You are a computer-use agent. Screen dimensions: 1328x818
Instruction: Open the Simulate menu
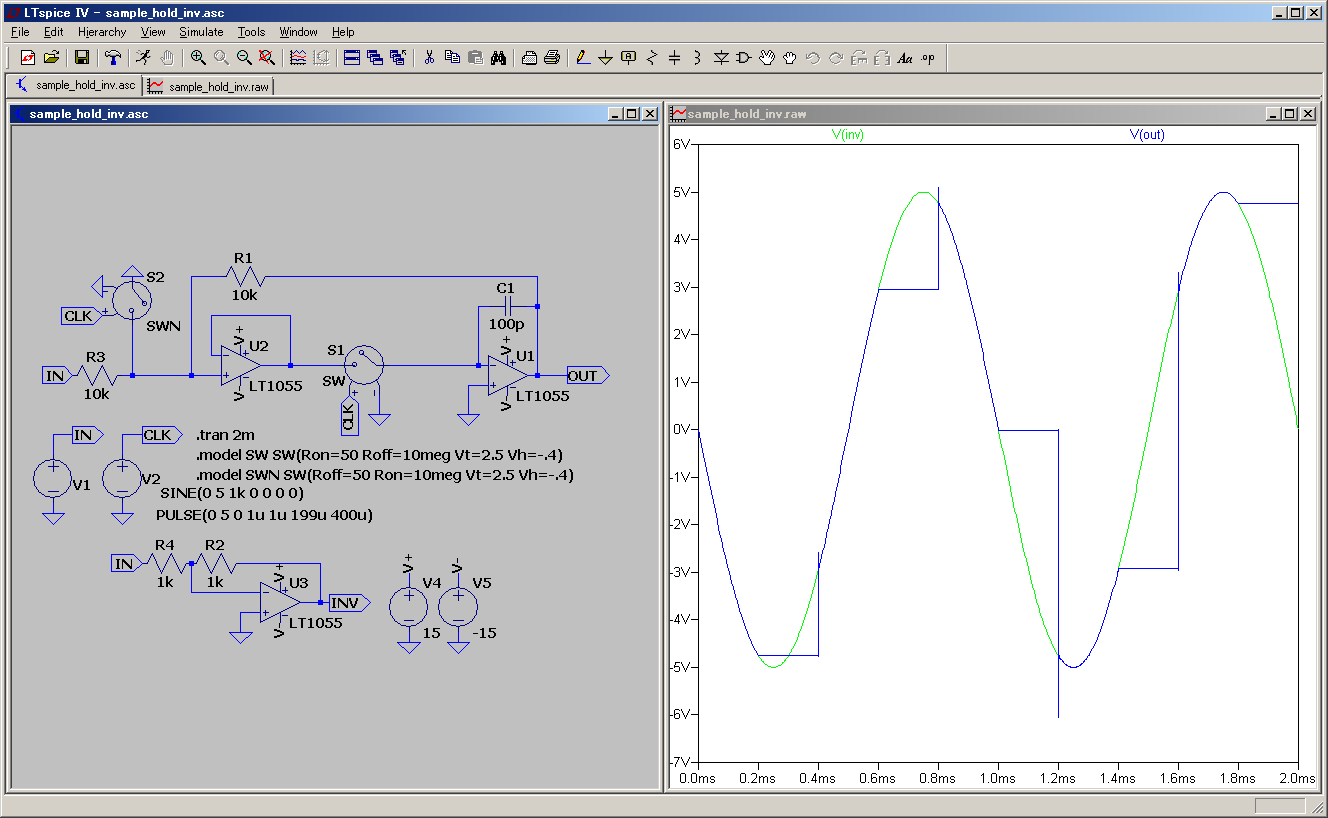pos(201,32)
